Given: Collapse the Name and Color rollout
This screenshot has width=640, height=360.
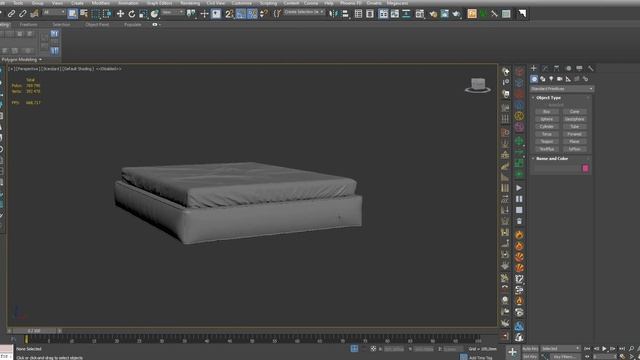Looking at the screenshot, I should 552,158.
